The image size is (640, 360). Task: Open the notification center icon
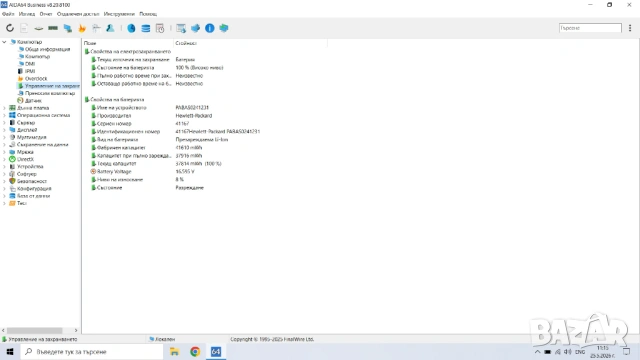point(627,351)
